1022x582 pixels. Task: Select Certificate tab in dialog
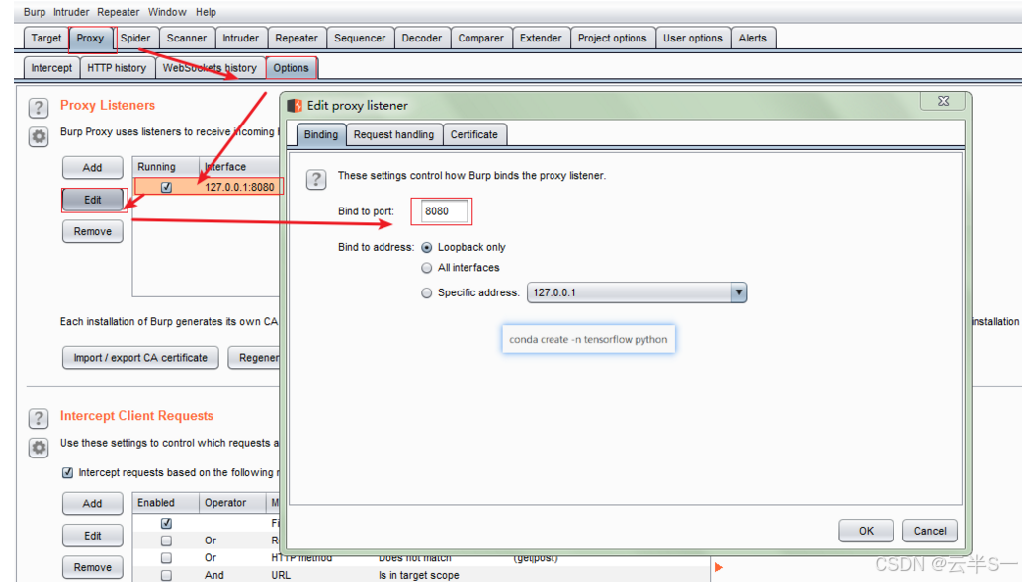point(474,134)
